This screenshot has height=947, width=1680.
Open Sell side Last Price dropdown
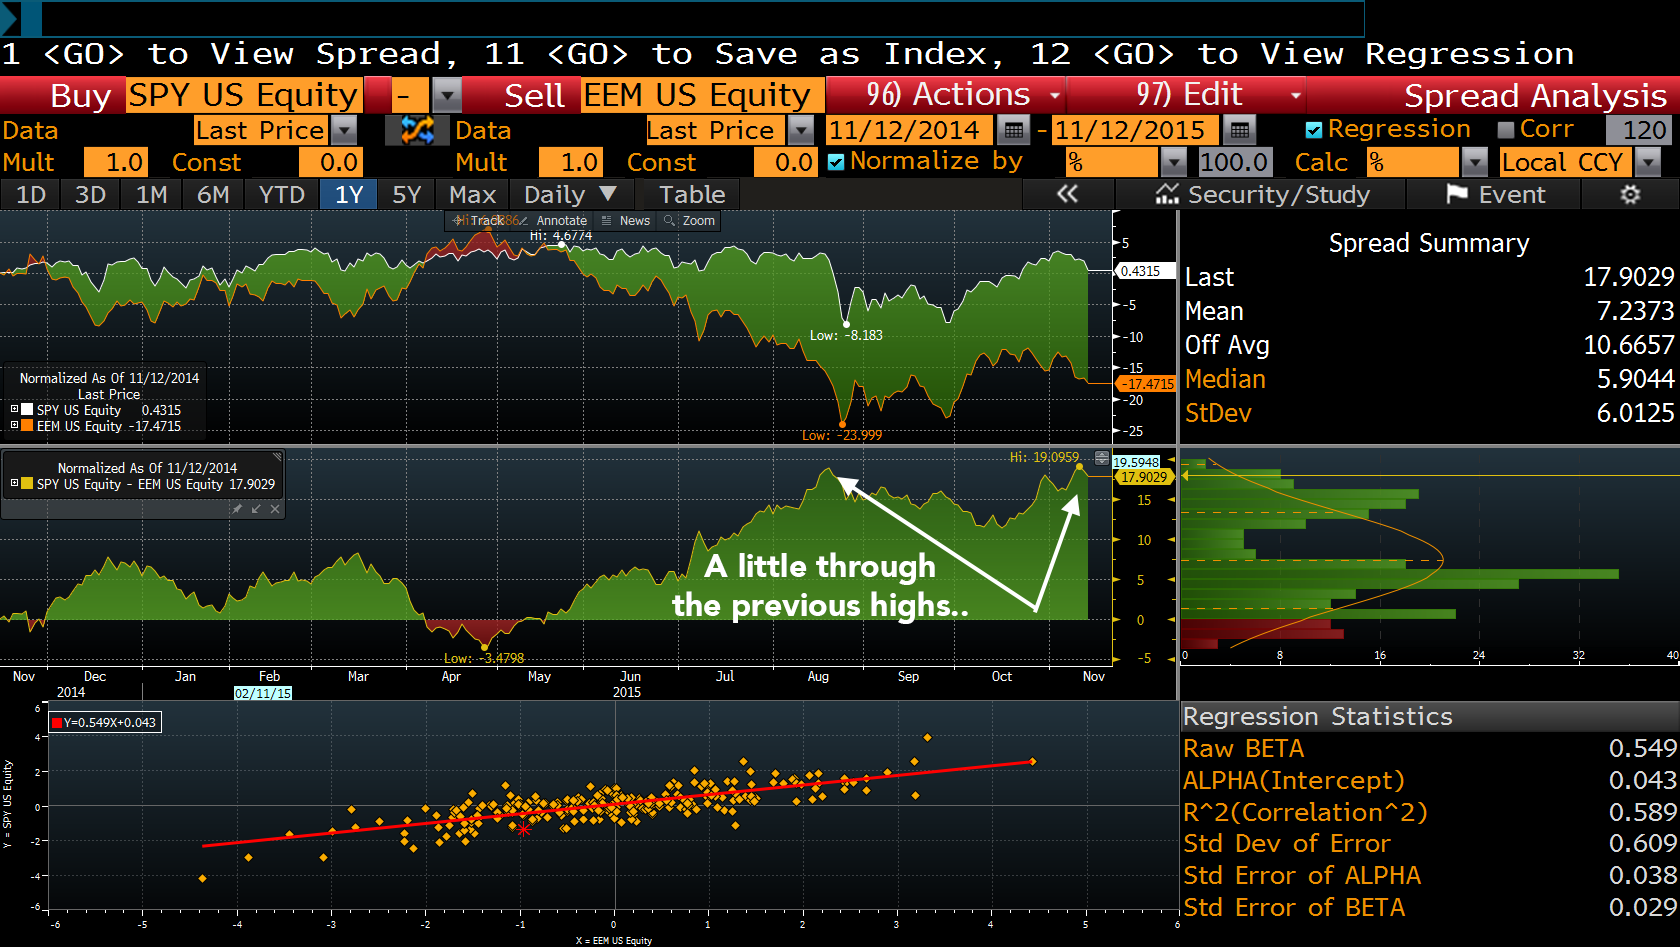pos(801,130)
